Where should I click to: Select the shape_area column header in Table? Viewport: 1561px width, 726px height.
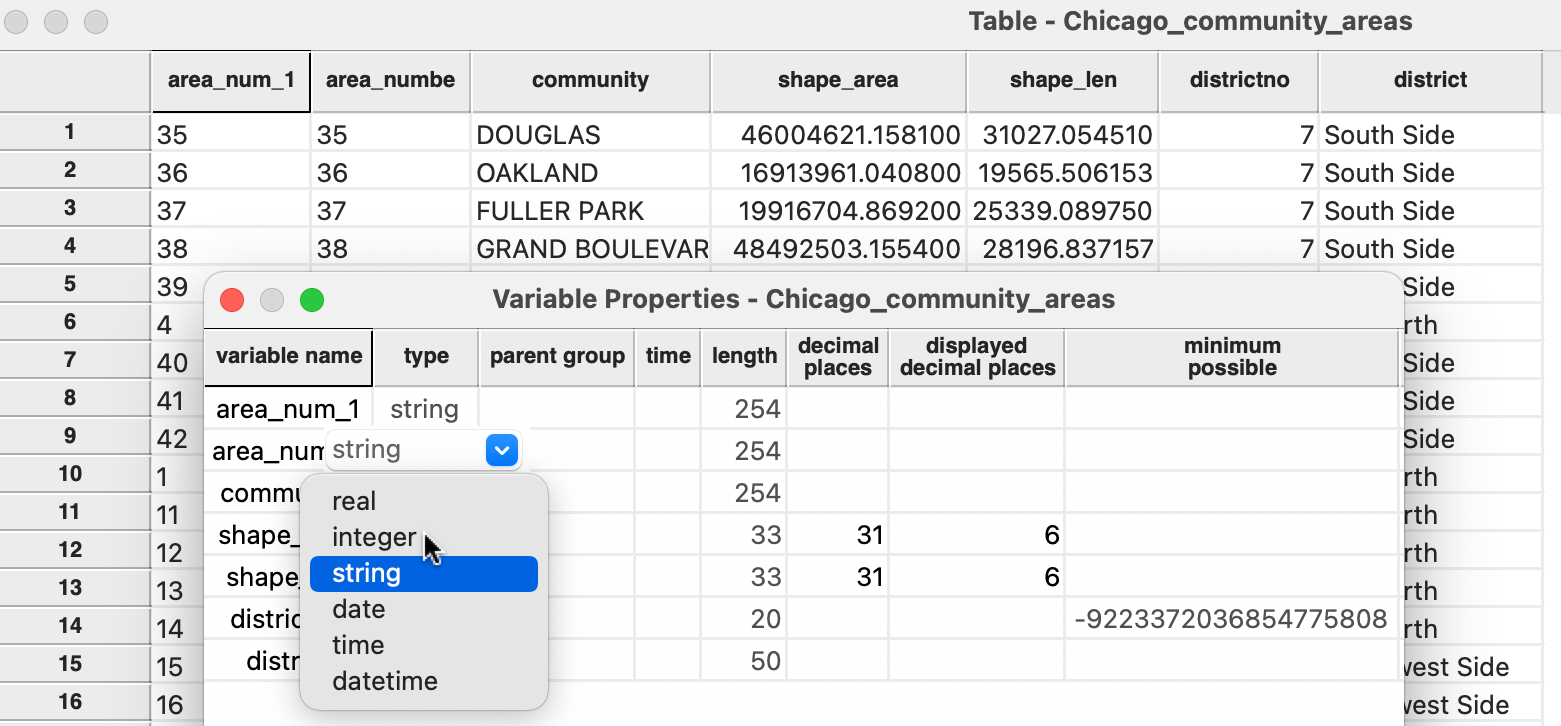(x=838, y=81)
